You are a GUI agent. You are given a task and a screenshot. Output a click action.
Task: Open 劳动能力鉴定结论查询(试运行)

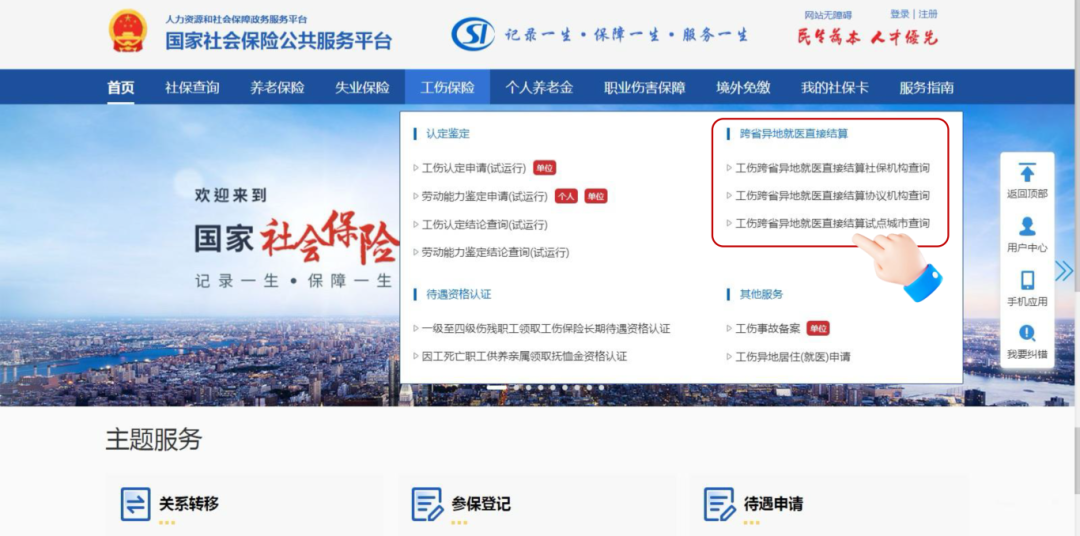click(x=496, y=253)
